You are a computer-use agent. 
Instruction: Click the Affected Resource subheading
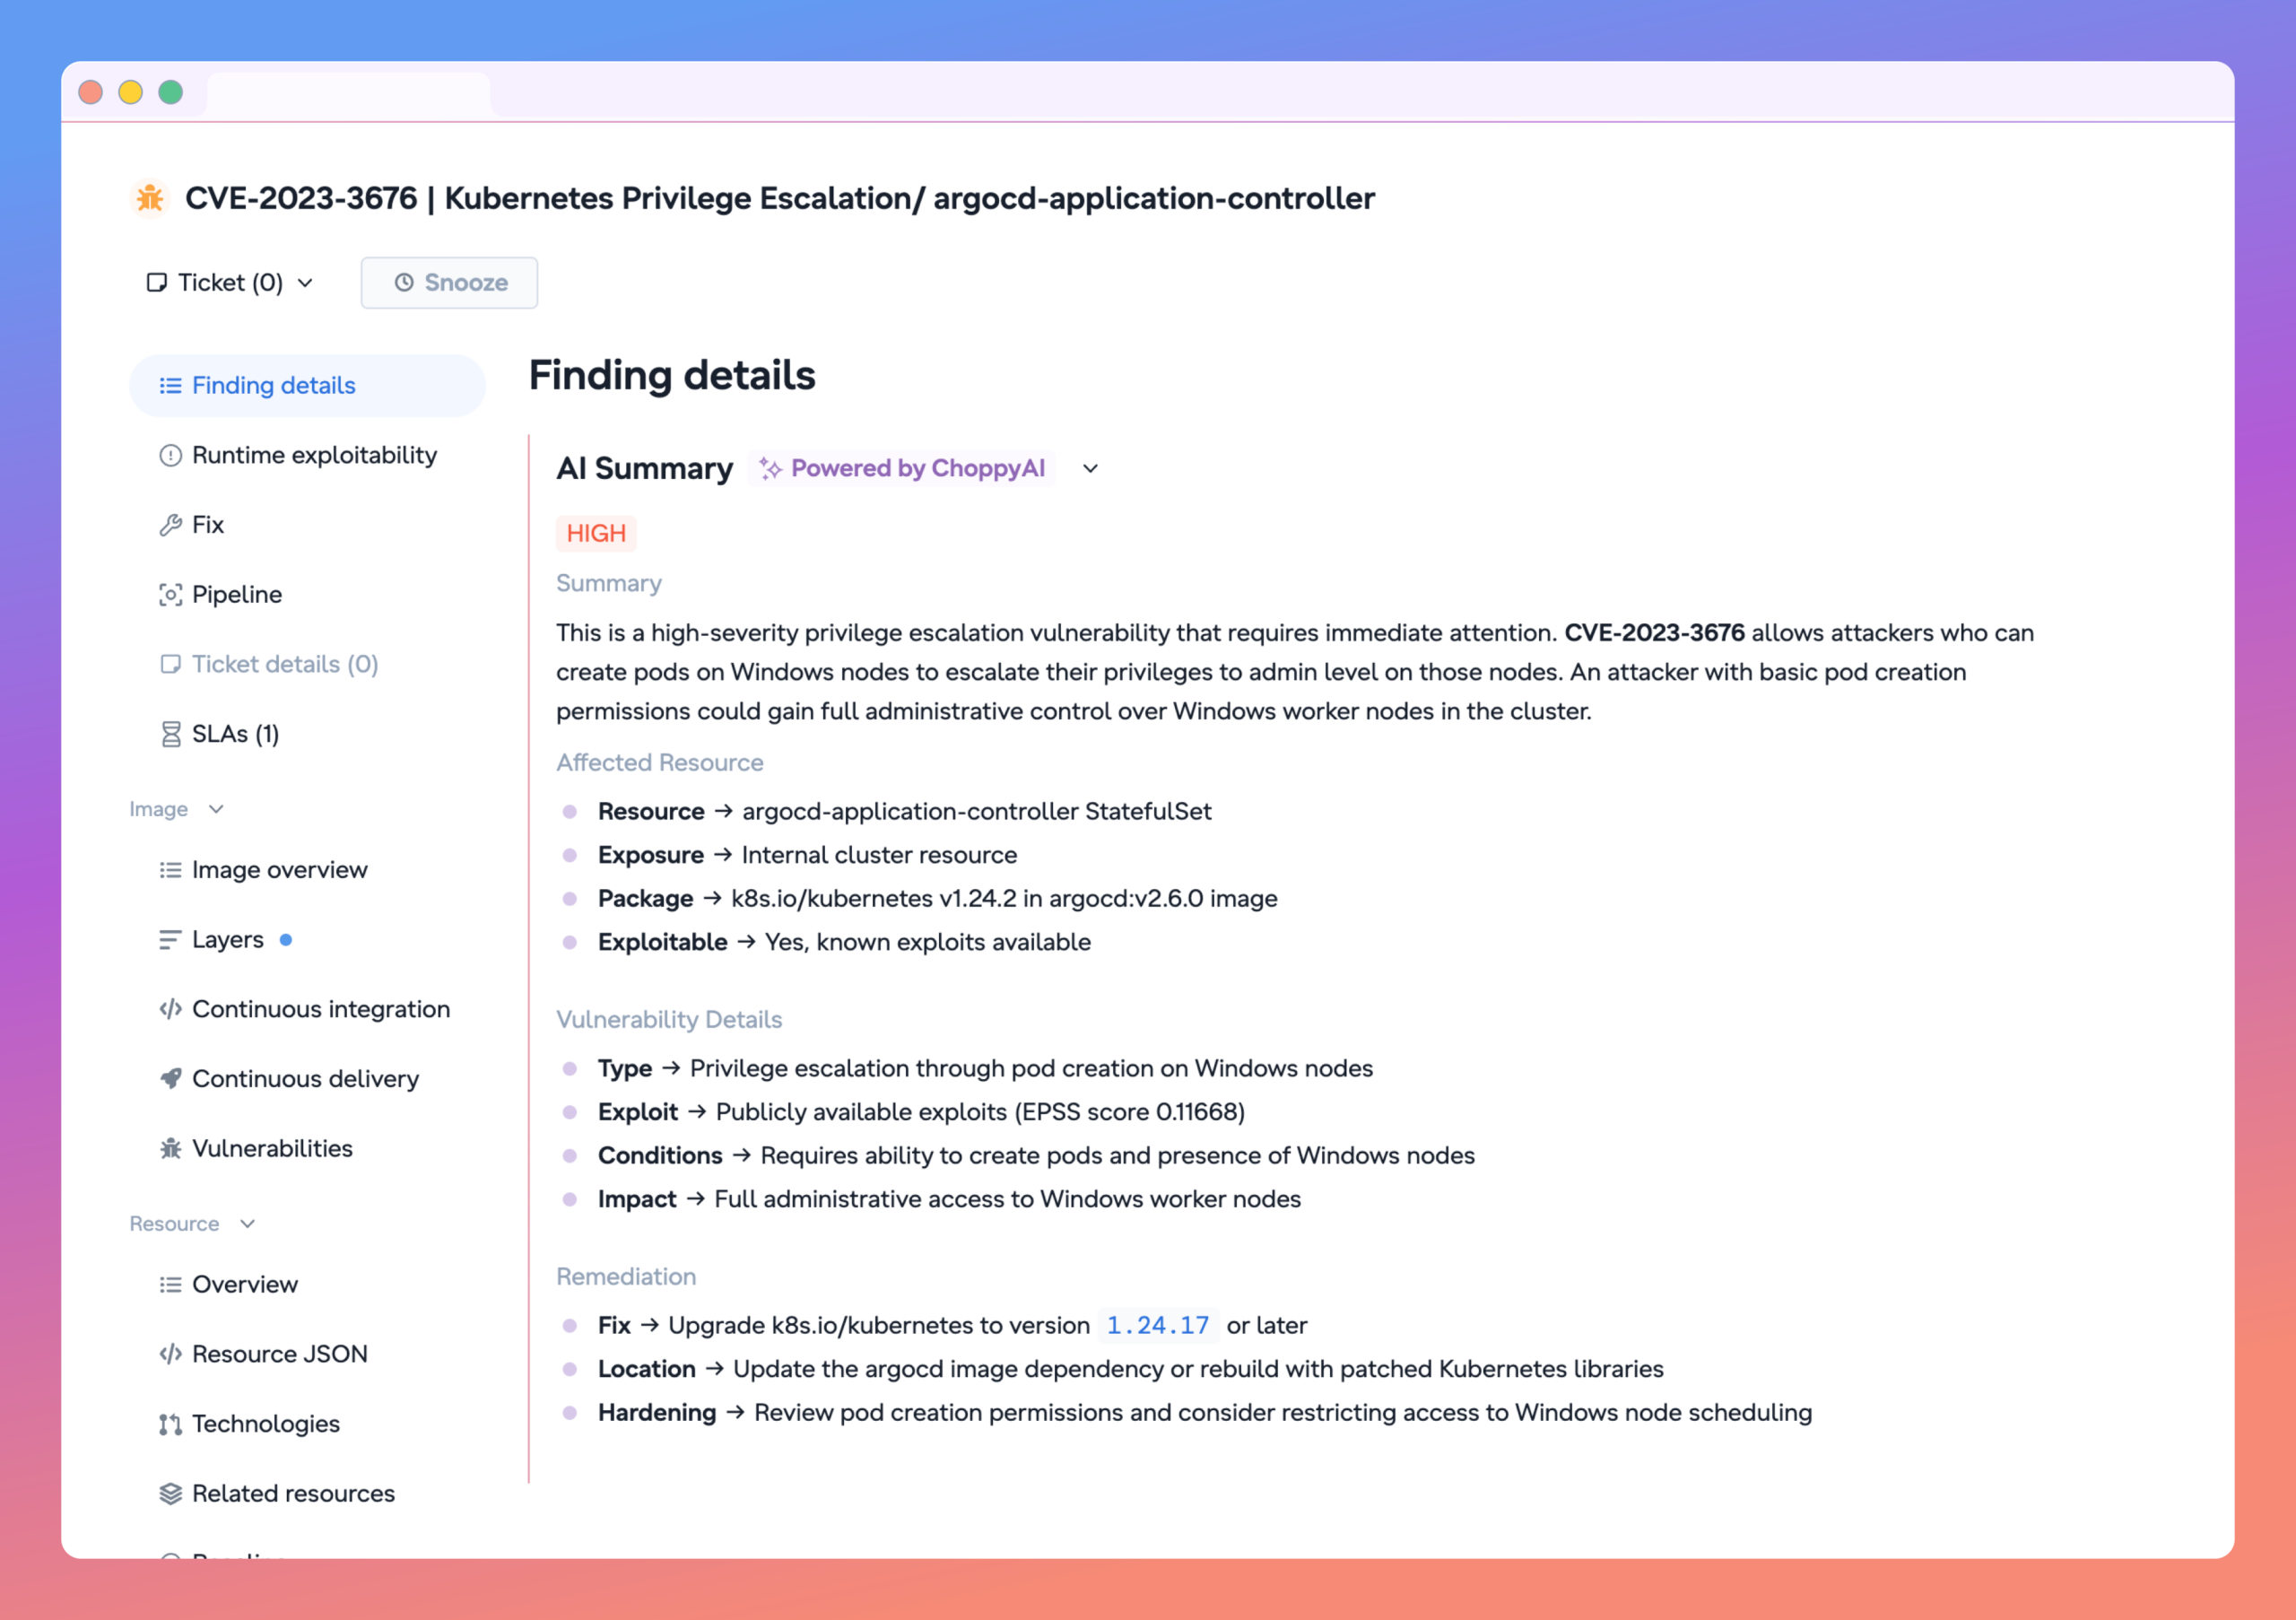[660, 763]
